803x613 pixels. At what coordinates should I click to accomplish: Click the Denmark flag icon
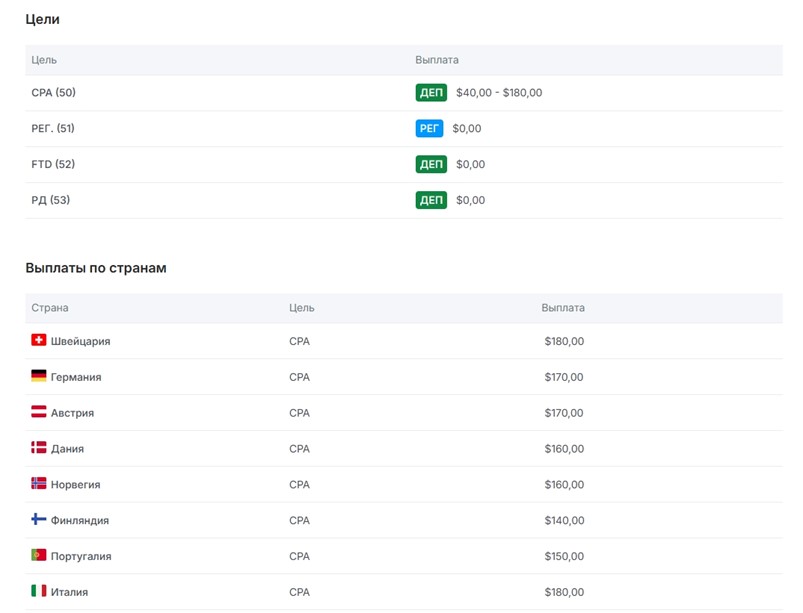pyautogui.click(x=39, y=448)
